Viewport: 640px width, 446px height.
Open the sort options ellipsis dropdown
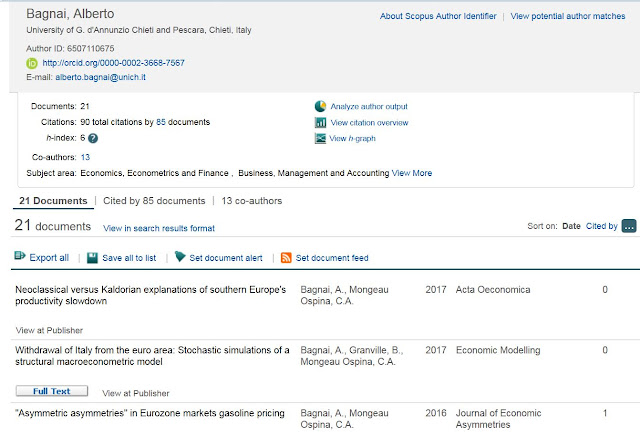point(629,226)
